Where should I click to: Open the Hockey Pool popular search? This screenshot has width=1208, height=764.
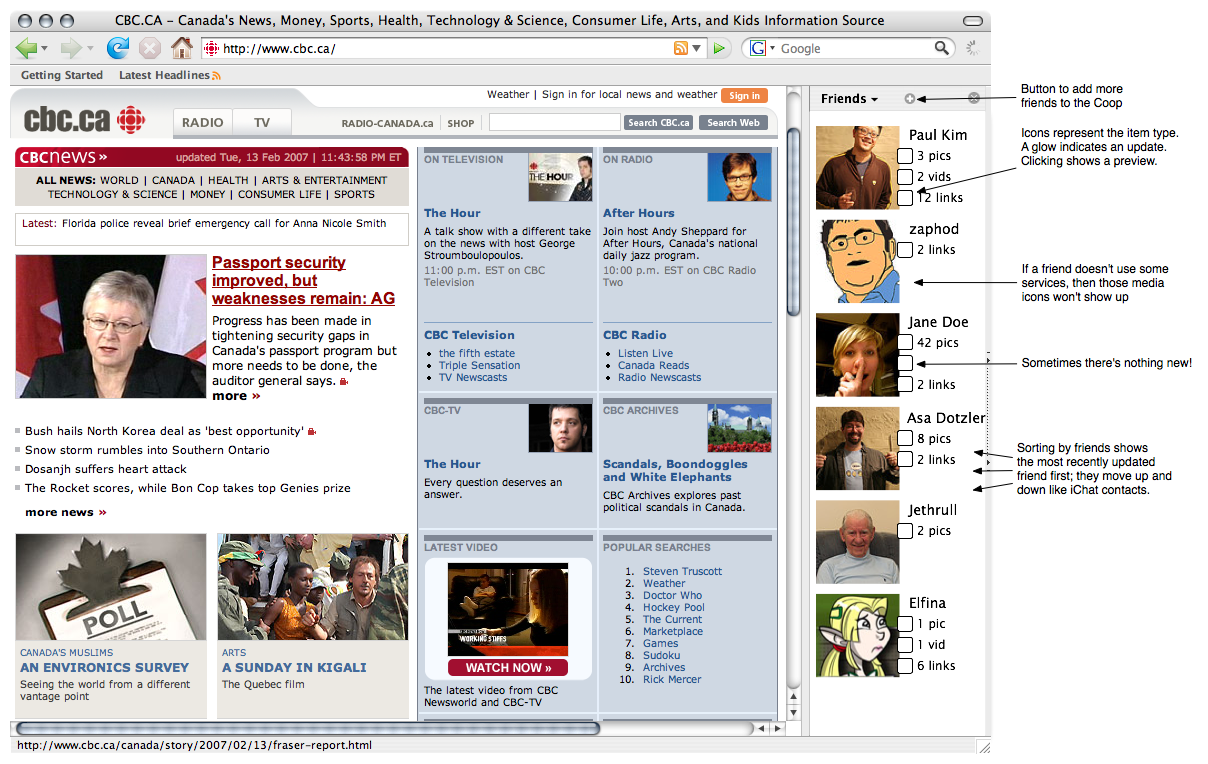click(x=673, y=608)
